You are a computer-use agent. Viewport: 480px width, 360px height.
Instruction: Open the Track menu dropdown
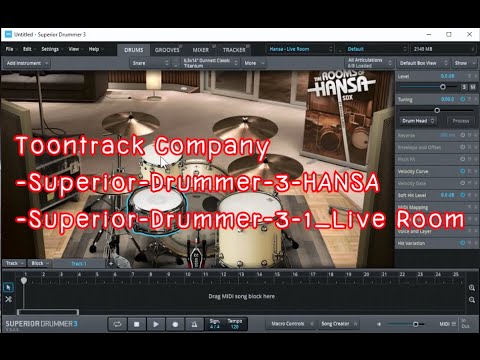(x=14, y=263)
